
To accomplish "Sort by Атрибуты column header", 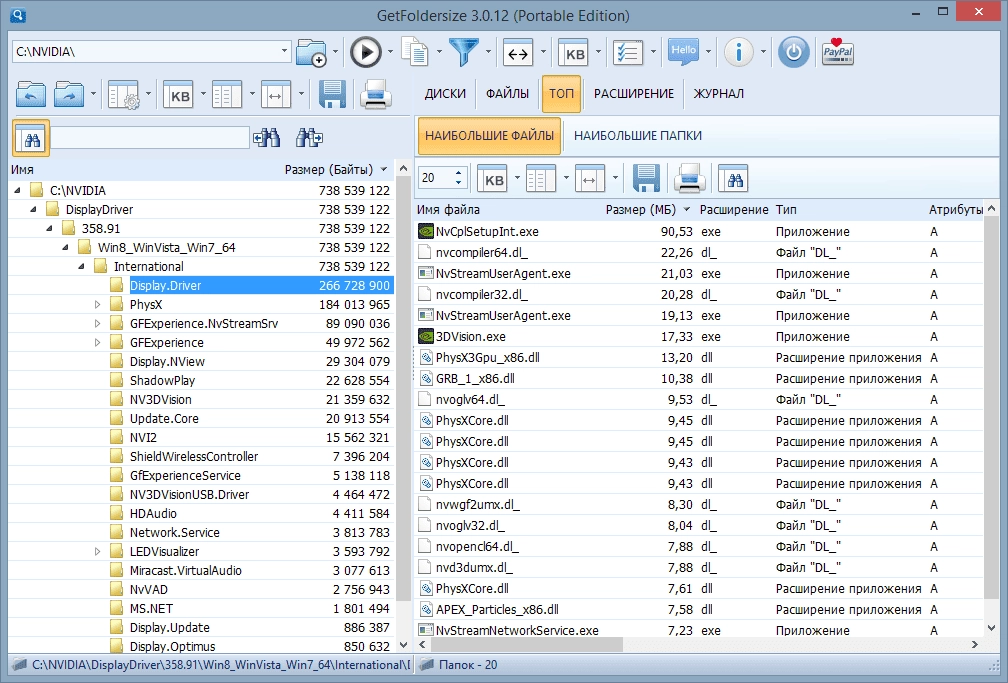I will pyautogui.click(x=955, y=210).
